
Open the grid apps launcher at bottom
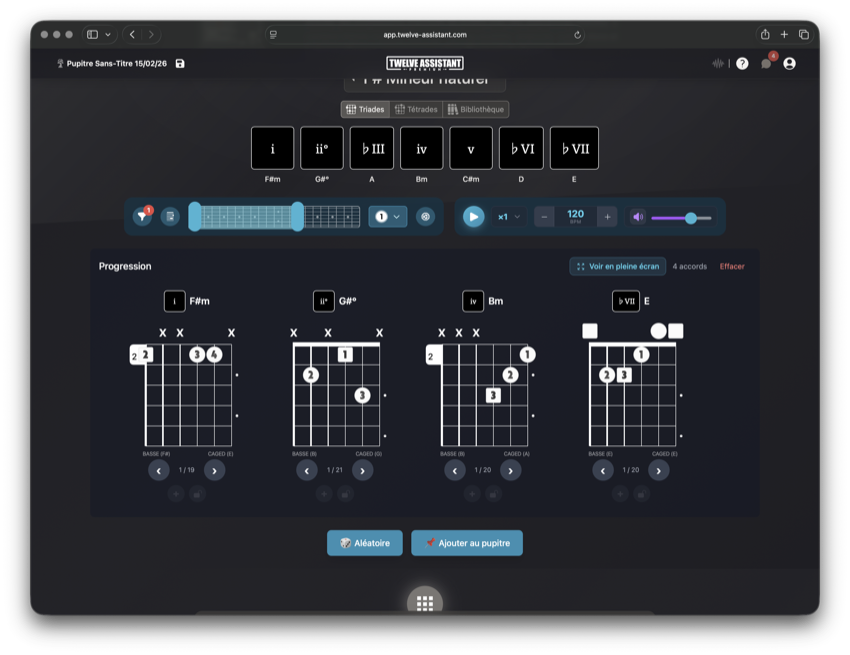tap(425, 602)
